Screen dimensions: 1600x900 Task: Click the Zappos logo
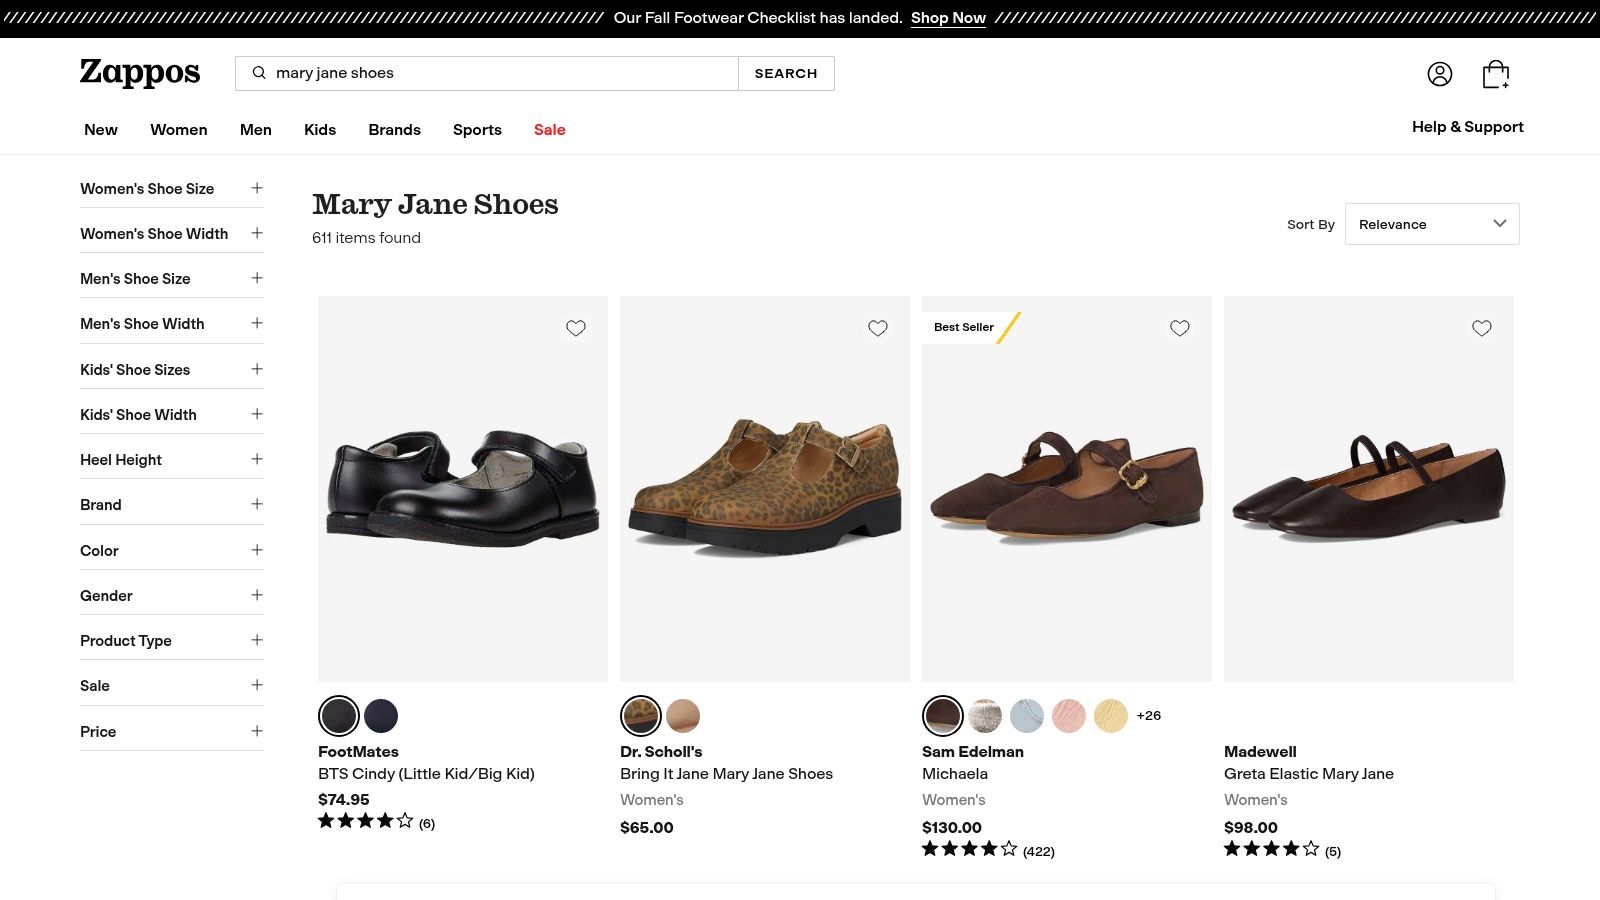click(x=140, y=73)
